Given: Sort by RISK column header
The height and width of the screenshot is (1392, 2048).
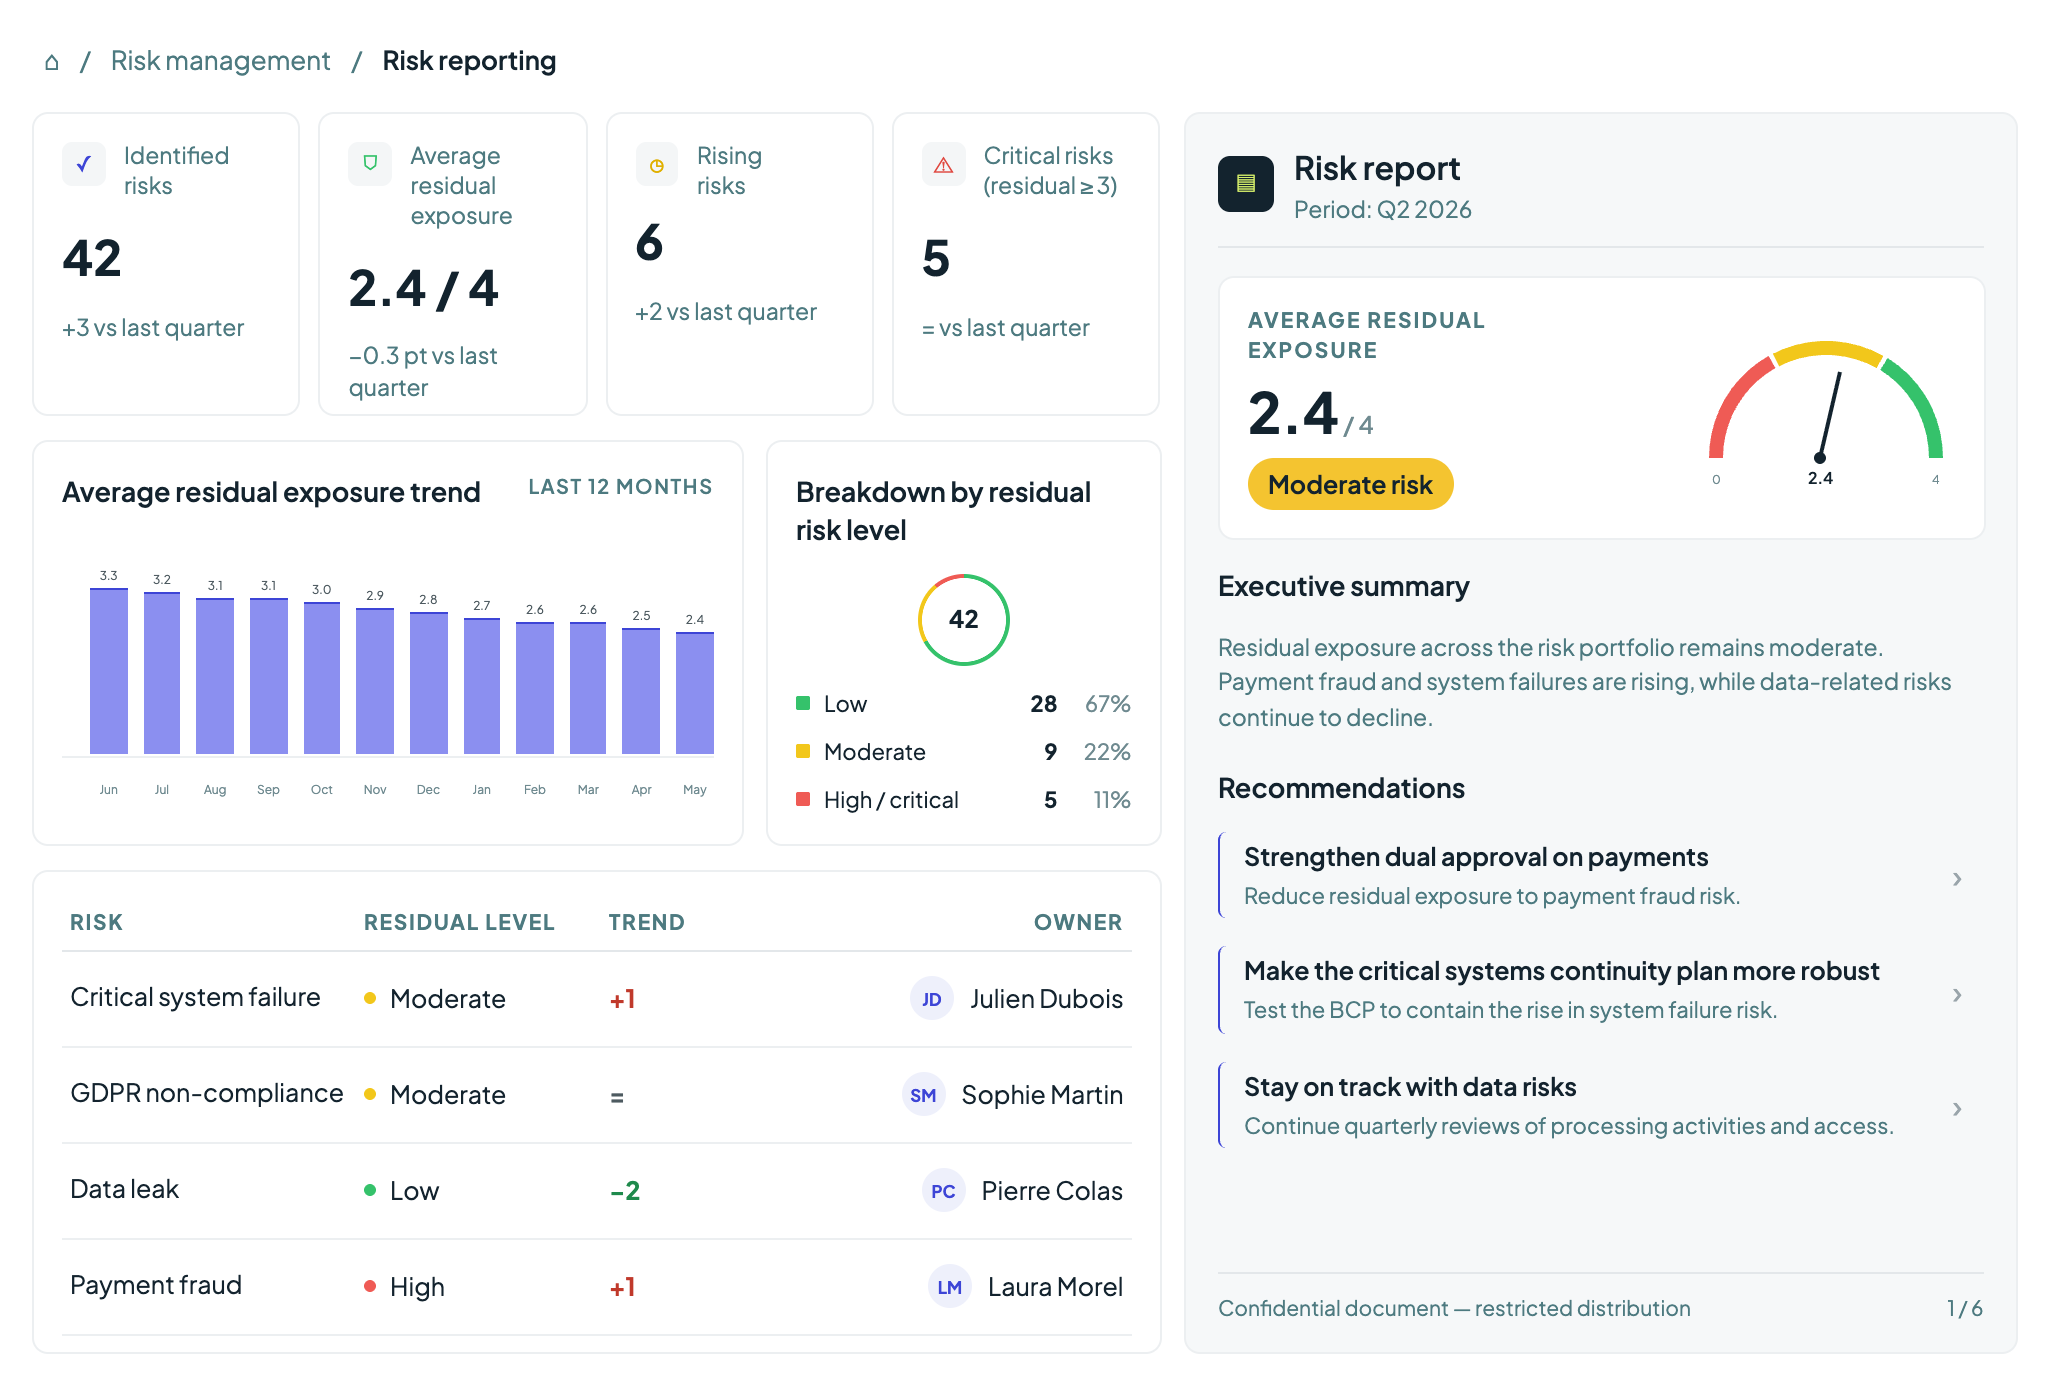Looking at the screenshot, I should coord(97,922).
